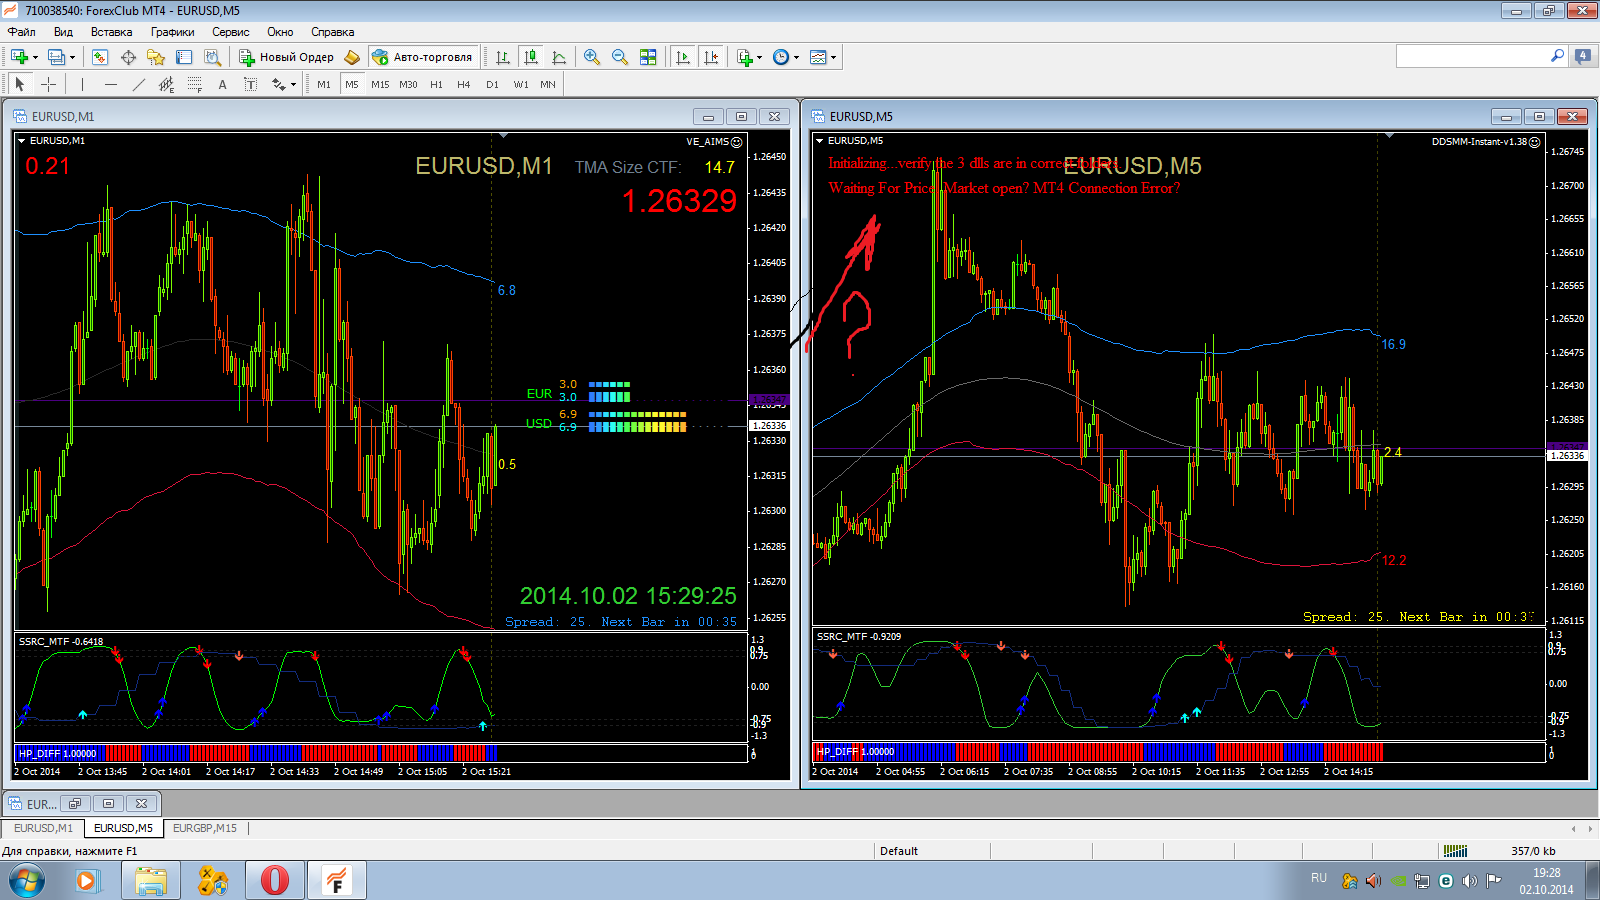The width and height of the screenshot is (1600, 900).
Task: Click the triangle beside EURUSD,M1 chart label
Action: click(x=22, y=141)
